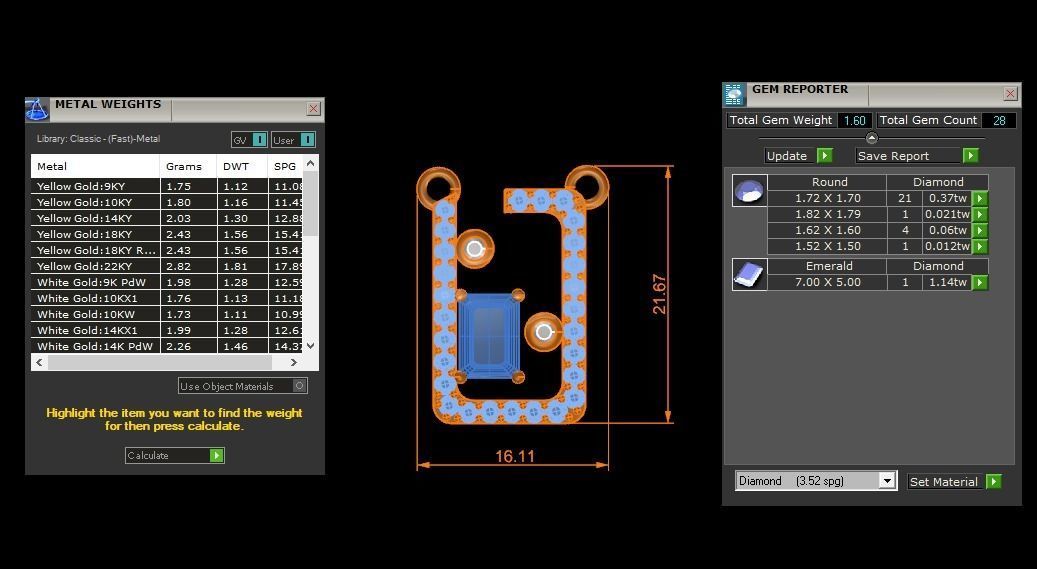Click the 21.67 height dimension label
This screenshot has height=569, width=1037.
tap(659, 294)
